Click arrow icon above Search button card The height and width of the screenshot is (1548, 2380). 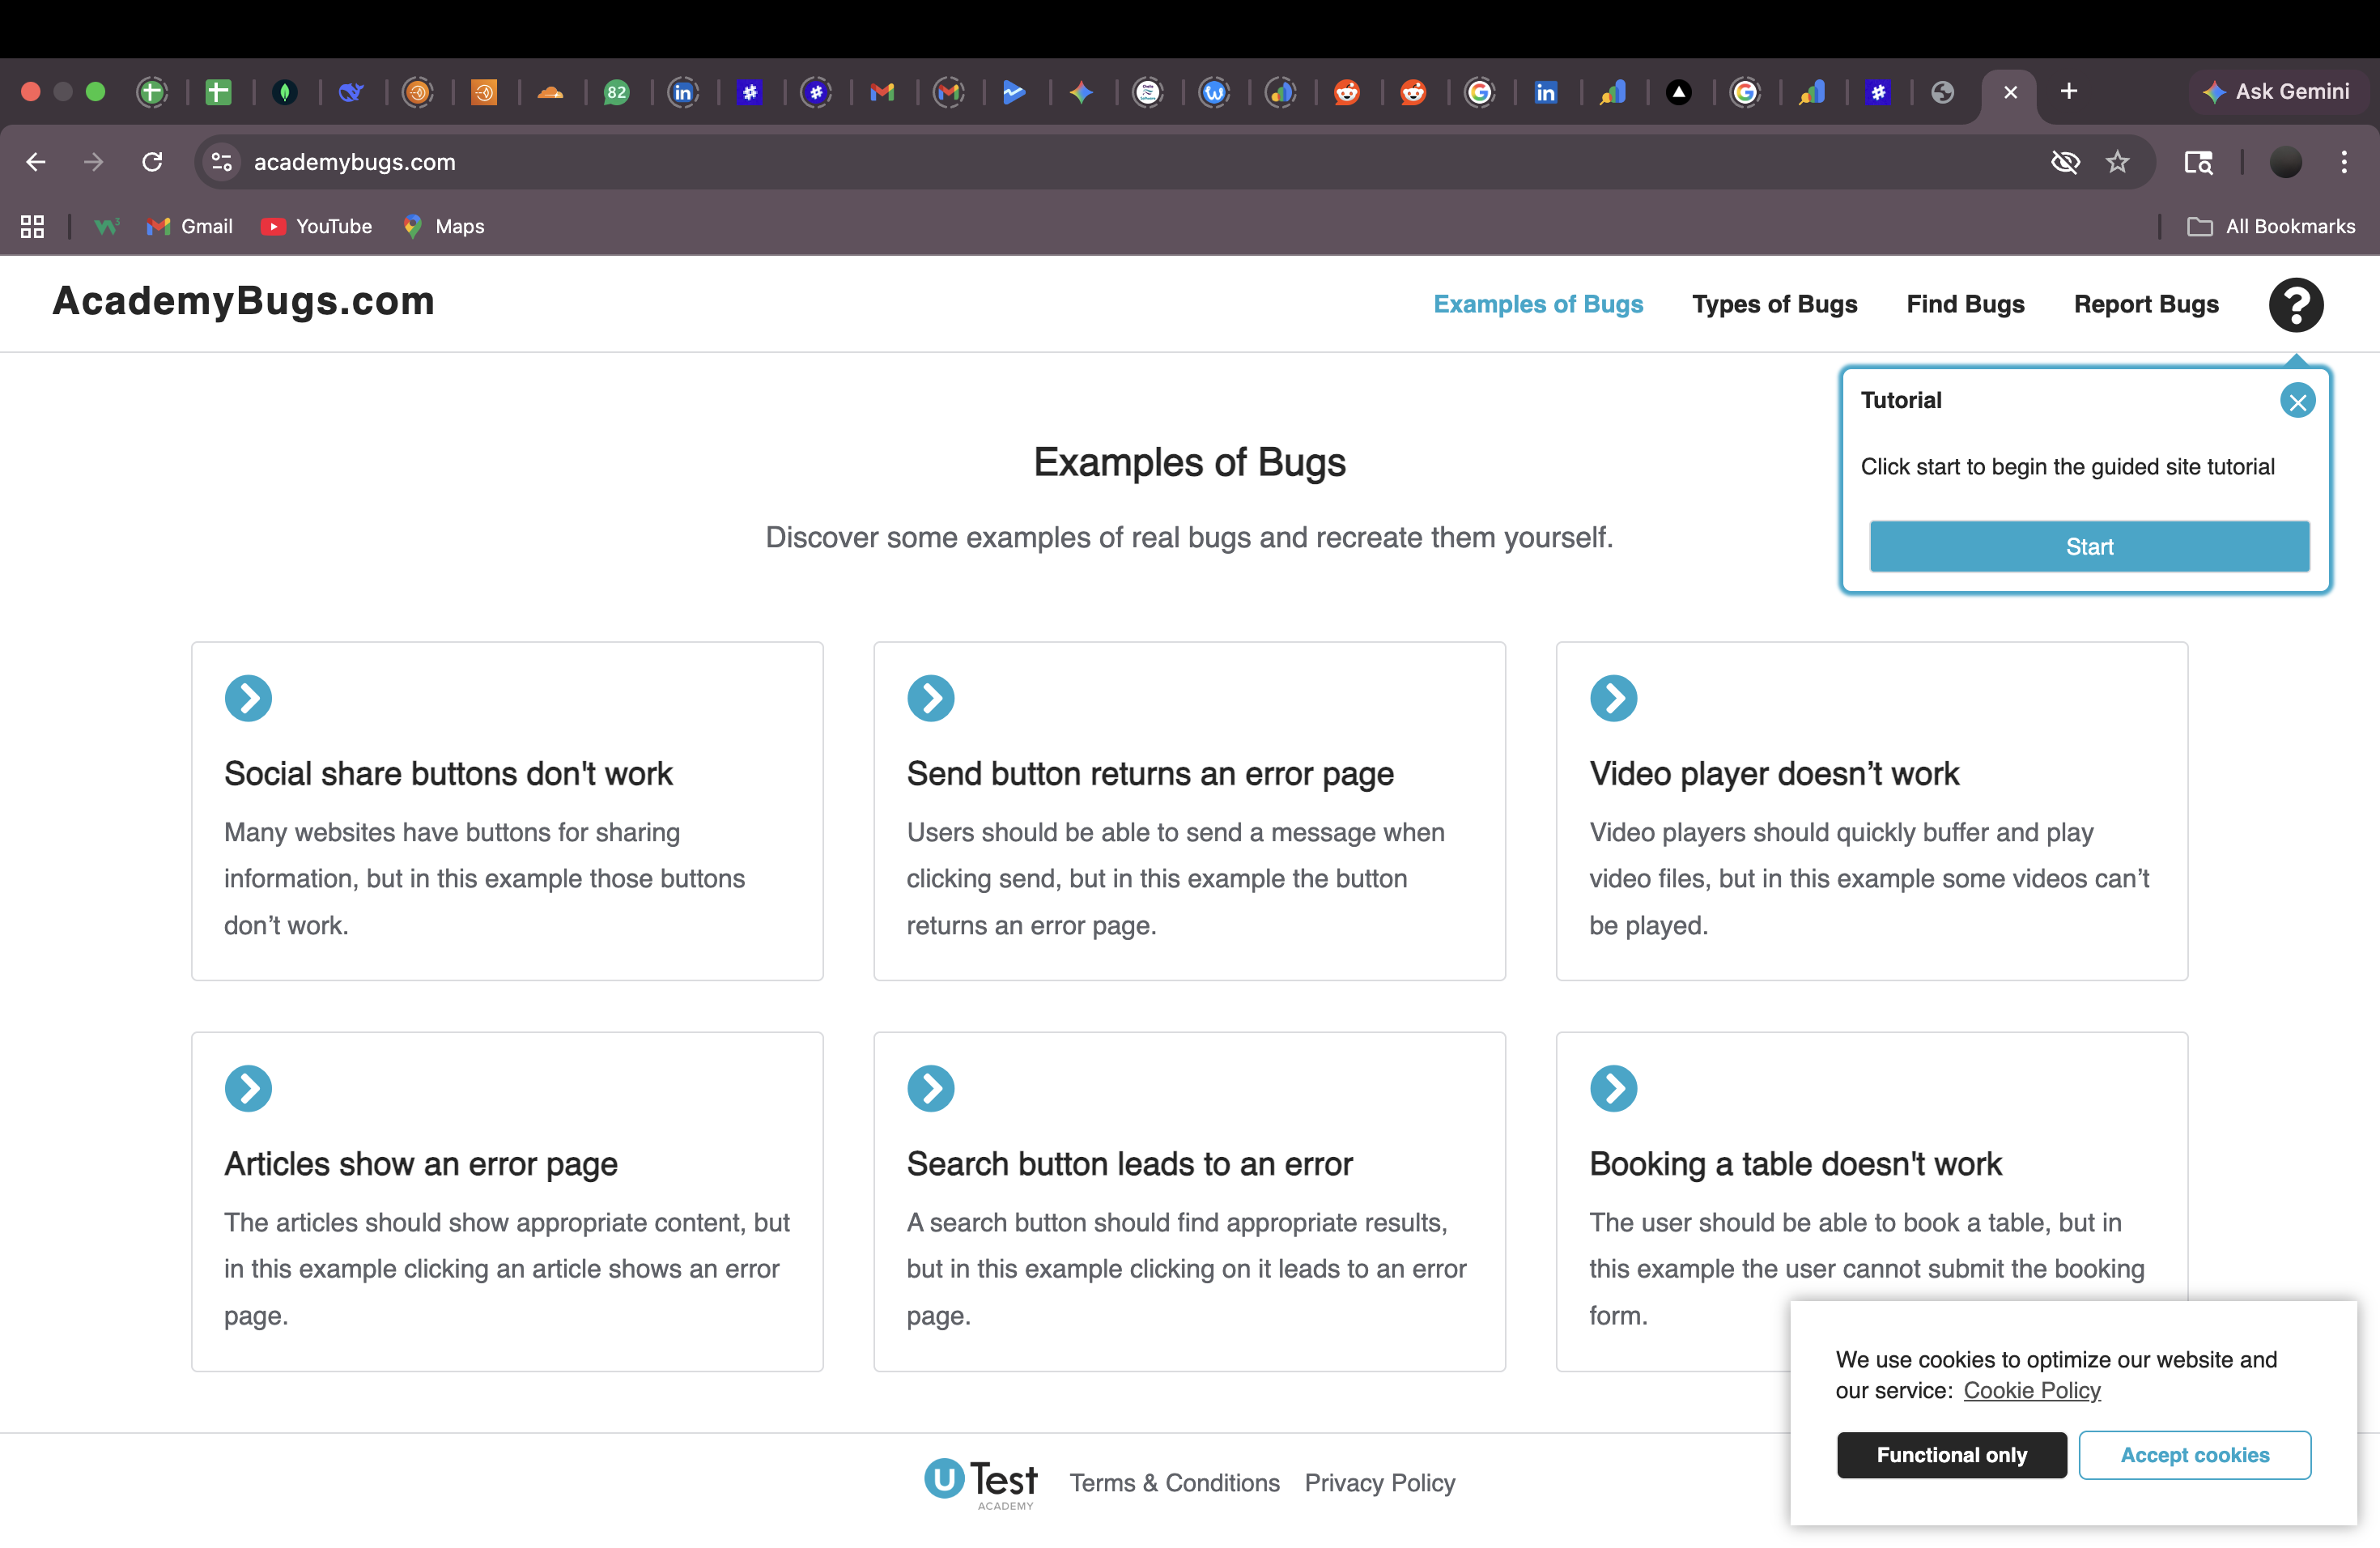(930, 1088)
